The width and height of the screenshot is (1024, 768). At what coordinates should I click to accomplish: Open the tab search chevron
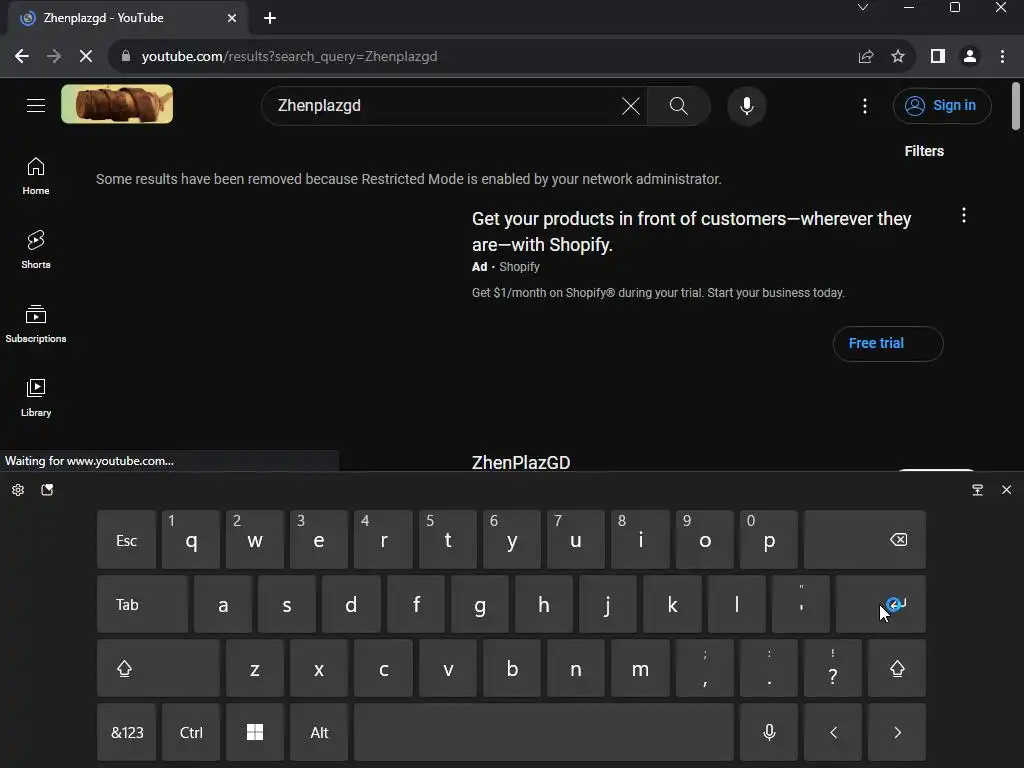pyautogui.click(x=863, y=7)
